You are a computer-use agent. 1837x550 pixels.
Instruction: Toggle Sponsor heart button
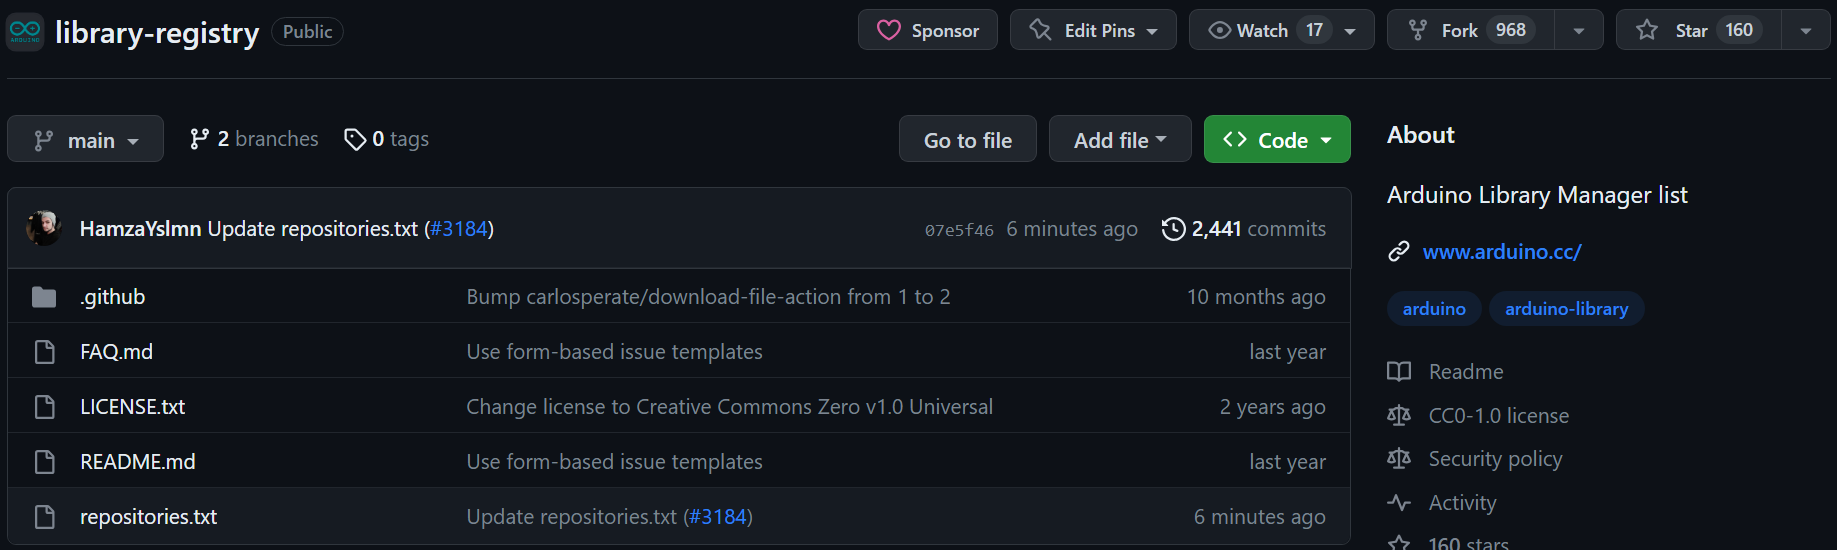[927, 30]
